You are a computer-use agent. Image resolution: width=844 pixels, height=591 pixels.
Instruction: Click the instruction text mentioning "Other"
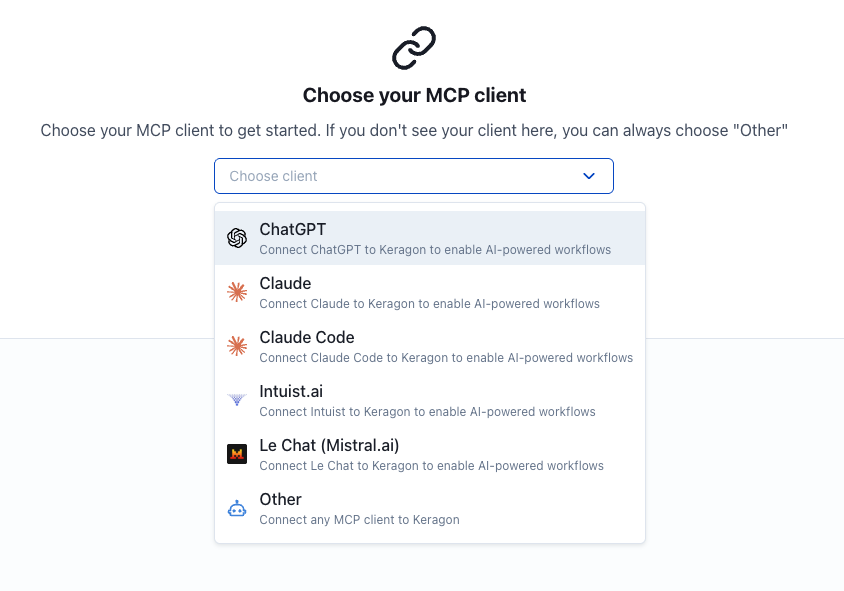tap(414, 131)
